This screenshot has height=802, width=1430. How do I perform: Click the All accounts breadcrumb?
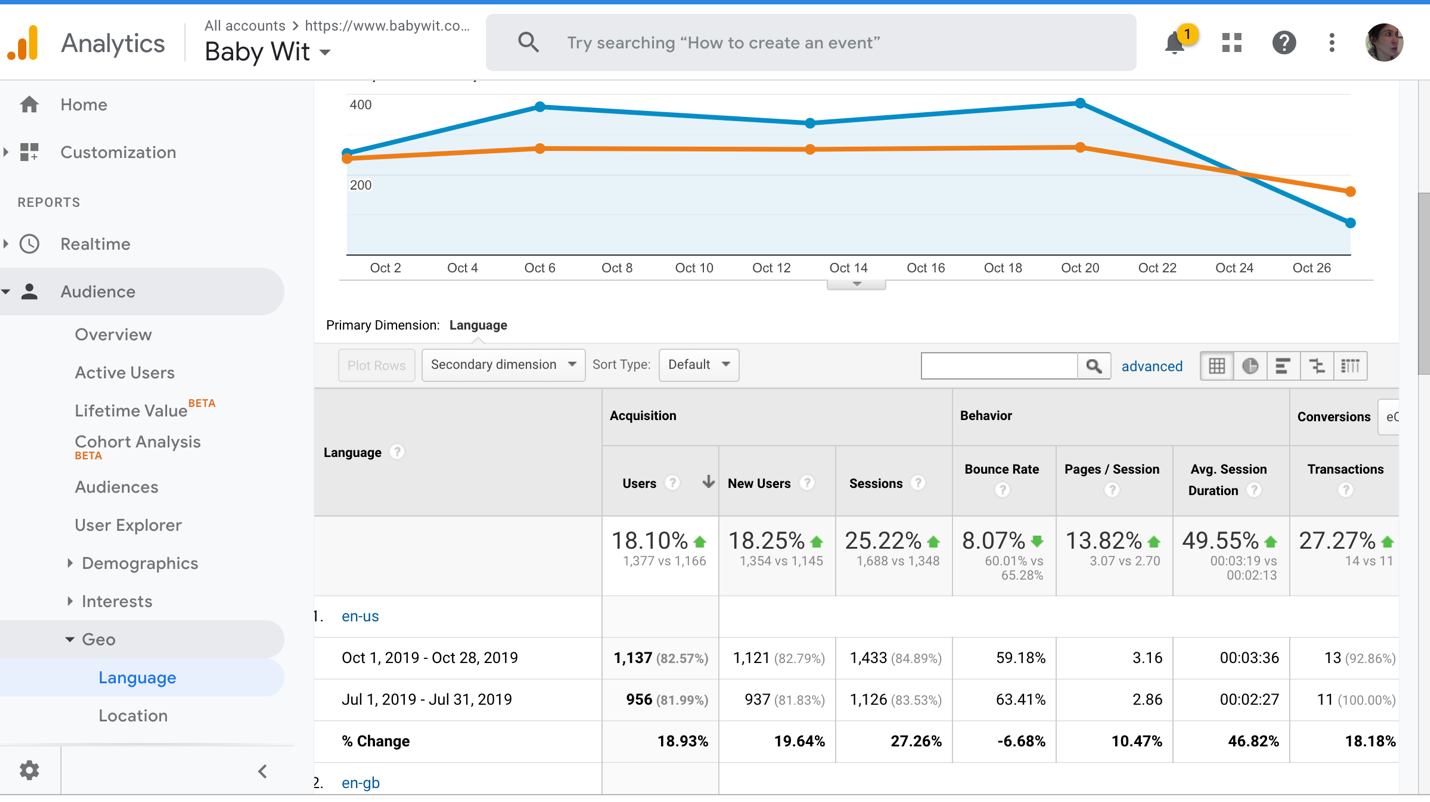[x=245, y=25]
